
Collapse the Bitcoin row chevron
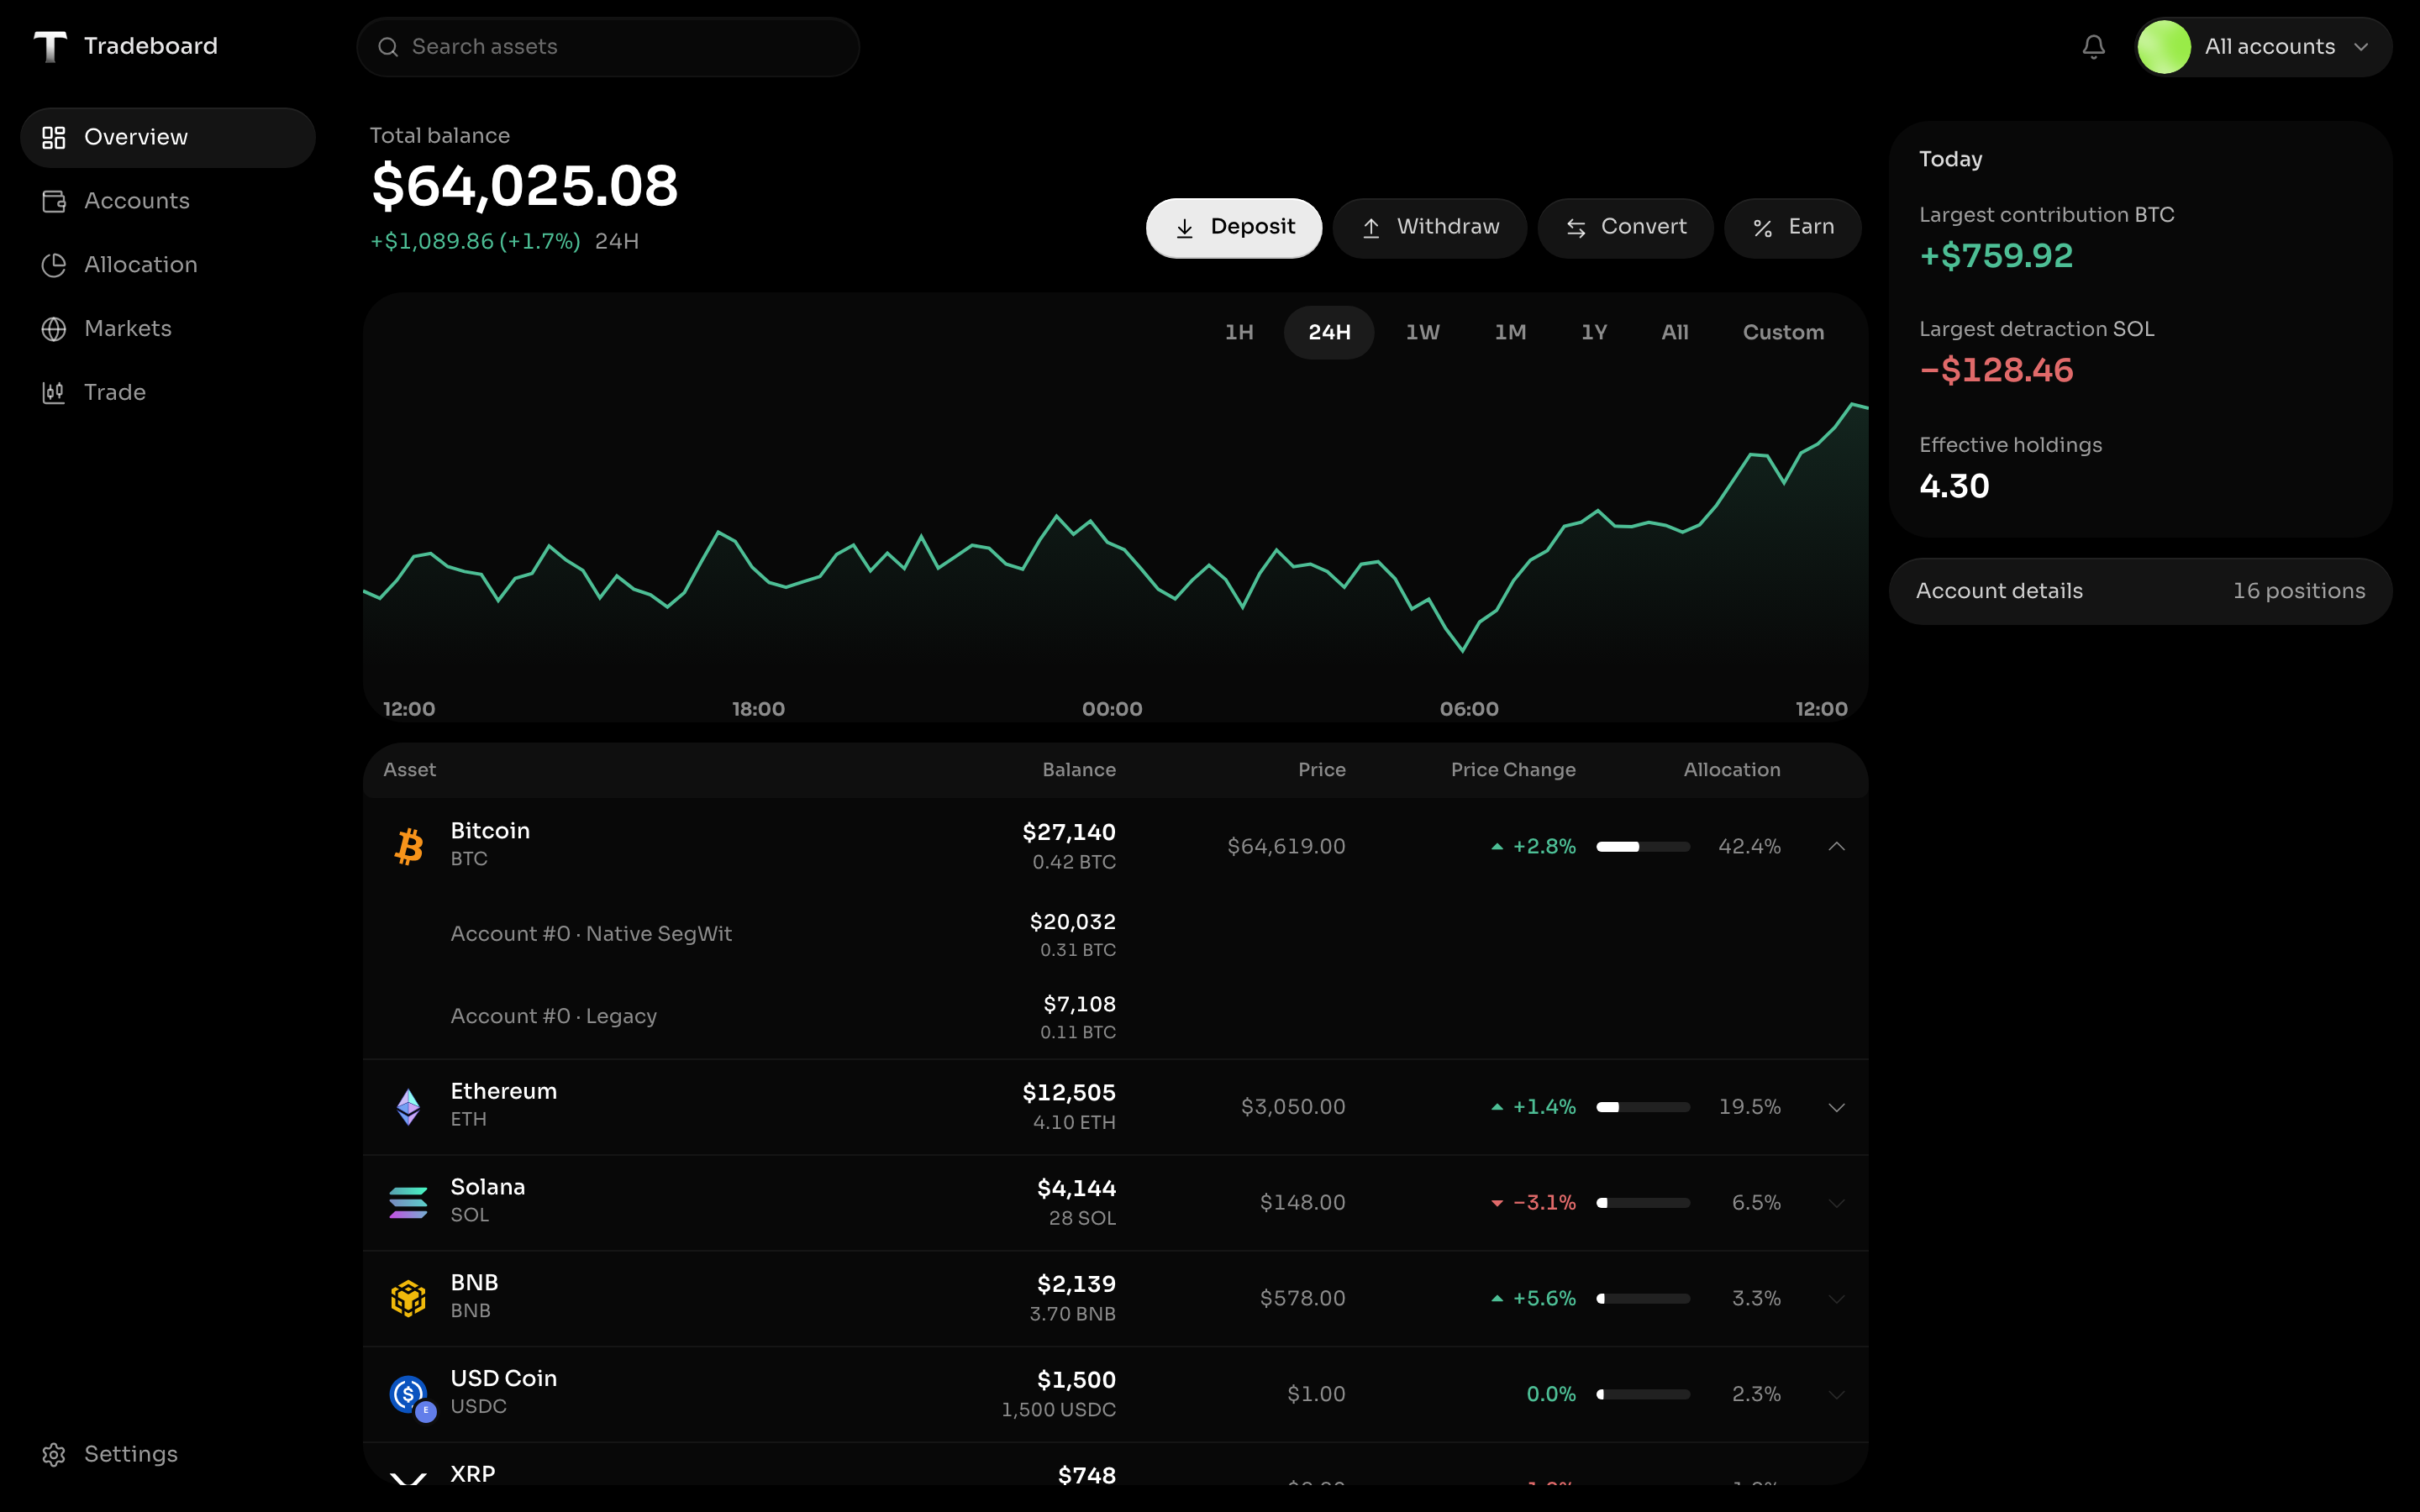(x=1836, y=846)
